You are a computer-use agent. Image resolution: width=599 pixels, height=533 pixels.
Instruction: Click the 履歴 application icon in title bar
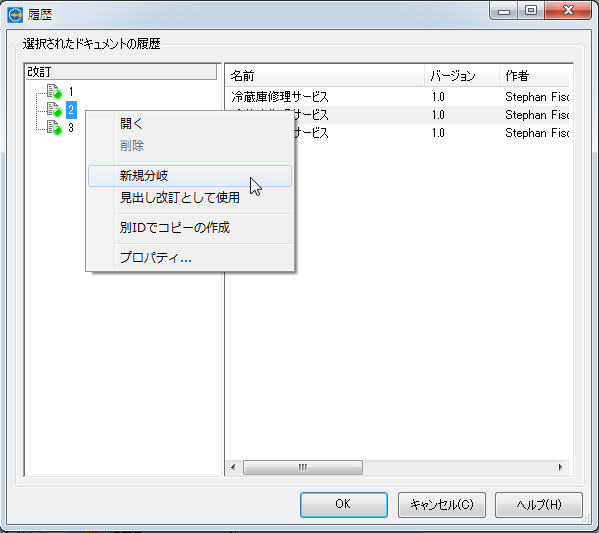pos(15,15)
